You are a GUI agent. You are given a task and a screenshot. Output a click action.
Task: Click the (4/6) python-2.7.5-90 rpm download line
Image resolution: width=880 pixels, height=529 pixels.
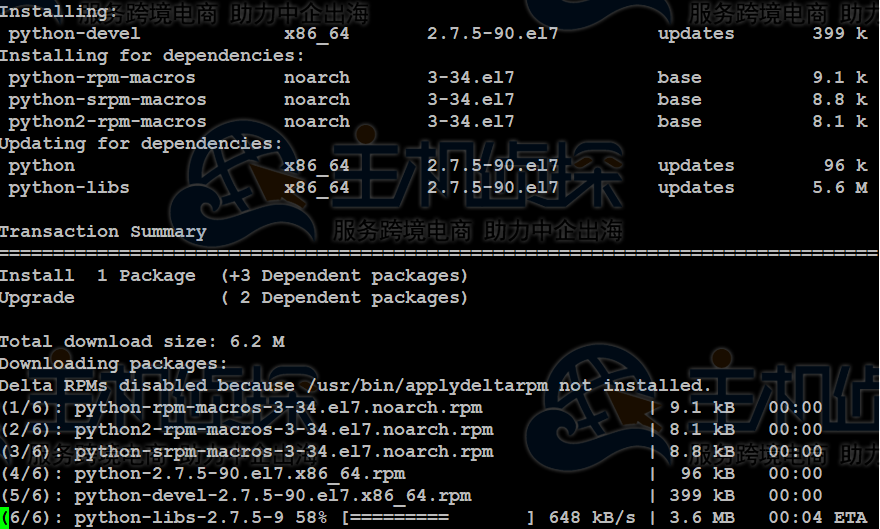(202, 474)
